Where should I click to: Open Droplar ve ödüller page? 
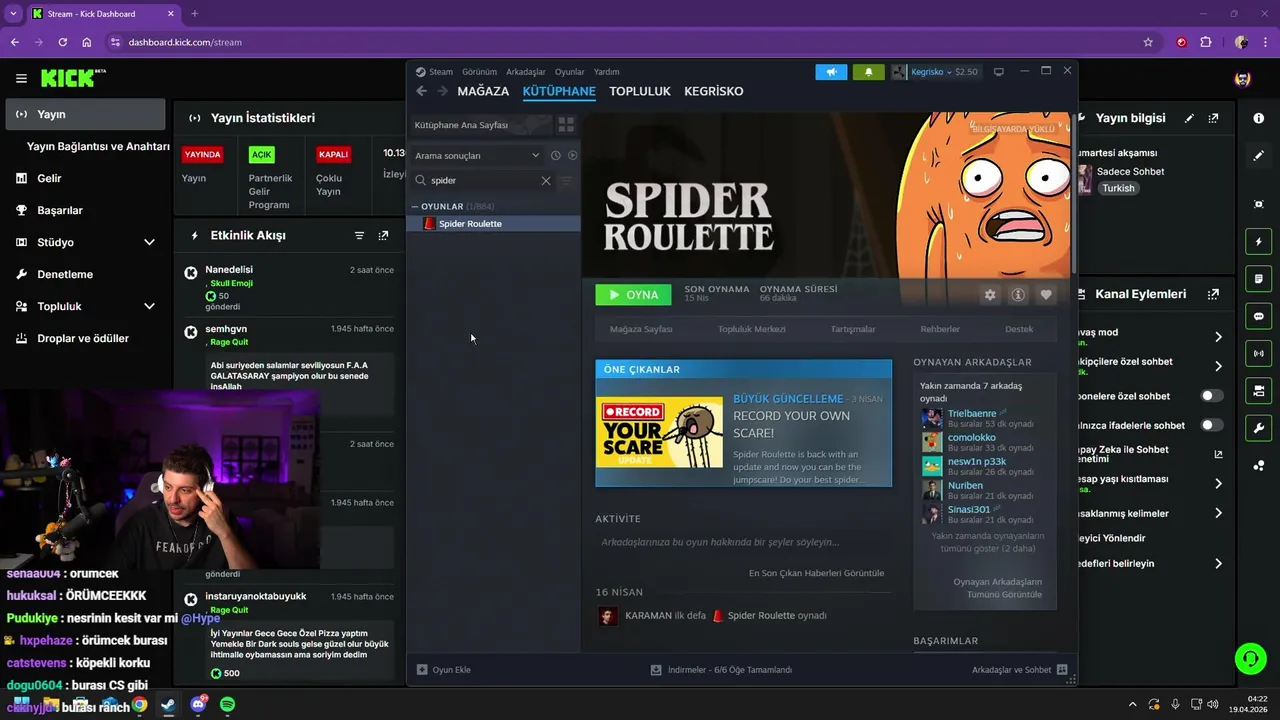(85, 338)
